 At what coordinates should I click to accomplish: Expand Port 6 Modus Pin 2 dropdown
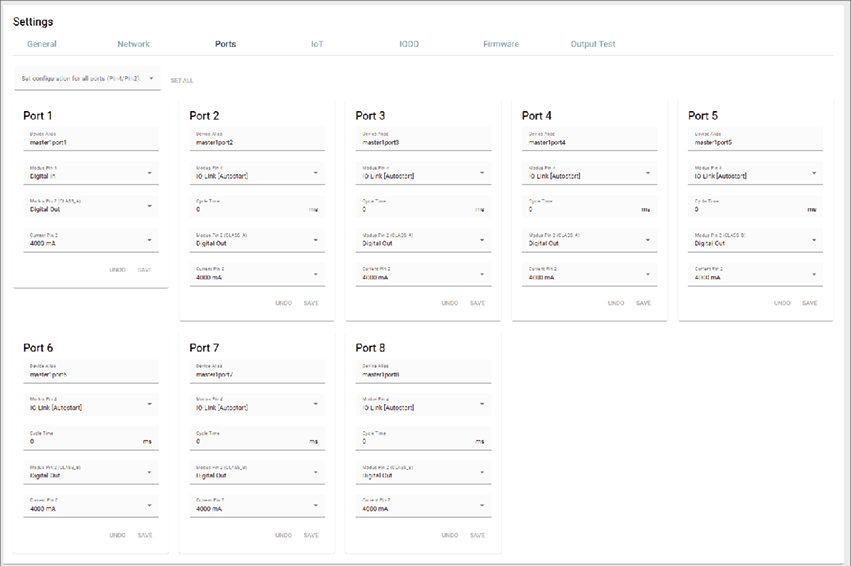[91, 472]
